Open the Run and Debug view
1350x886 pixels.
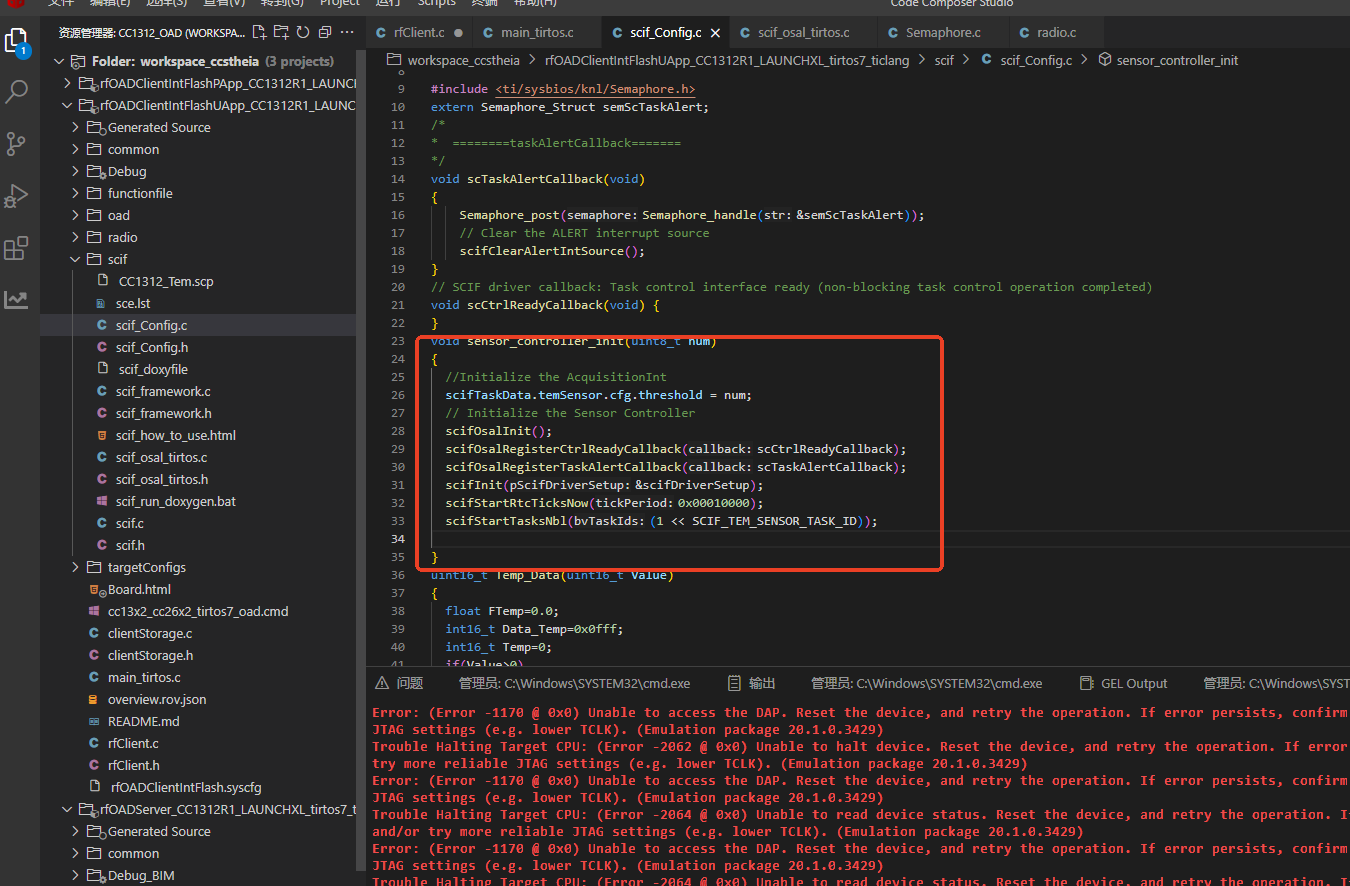coord(16,196)
